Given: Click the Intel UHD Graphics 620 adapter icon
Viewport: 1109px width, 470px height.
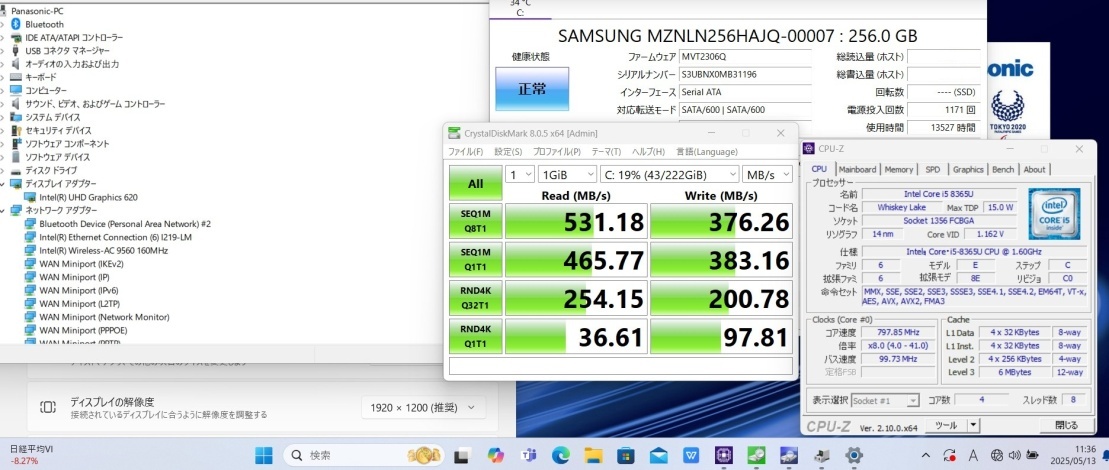Looking at the screenshot, I should pyautogui.click(x=30, y=197).
